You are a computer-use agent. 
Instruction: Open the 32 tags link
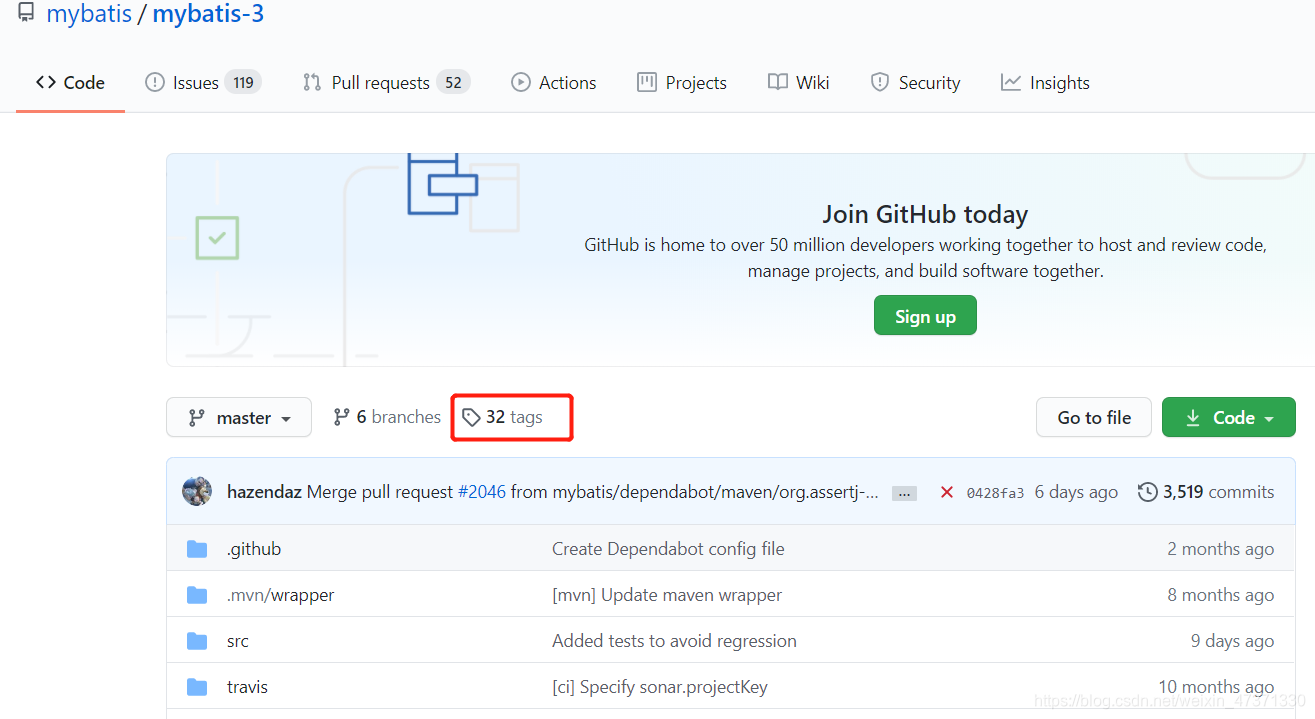click(502, 417)
